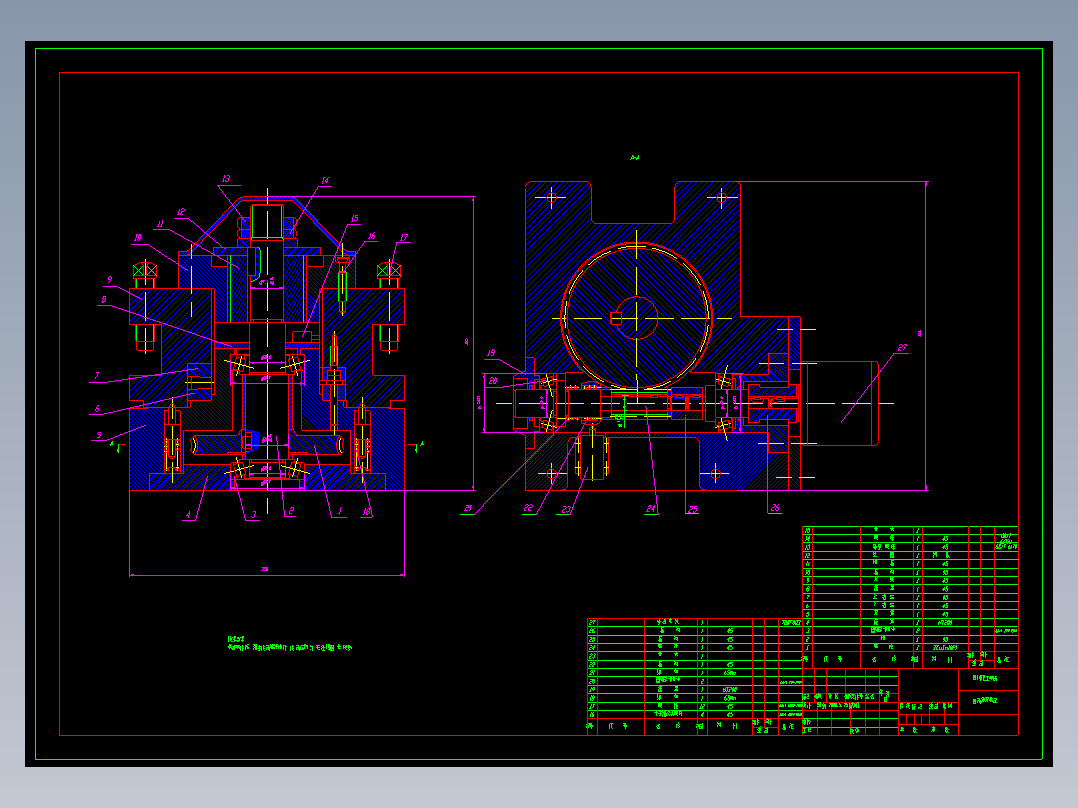Click part callout number 18
1078x808 pixels.
366,512
